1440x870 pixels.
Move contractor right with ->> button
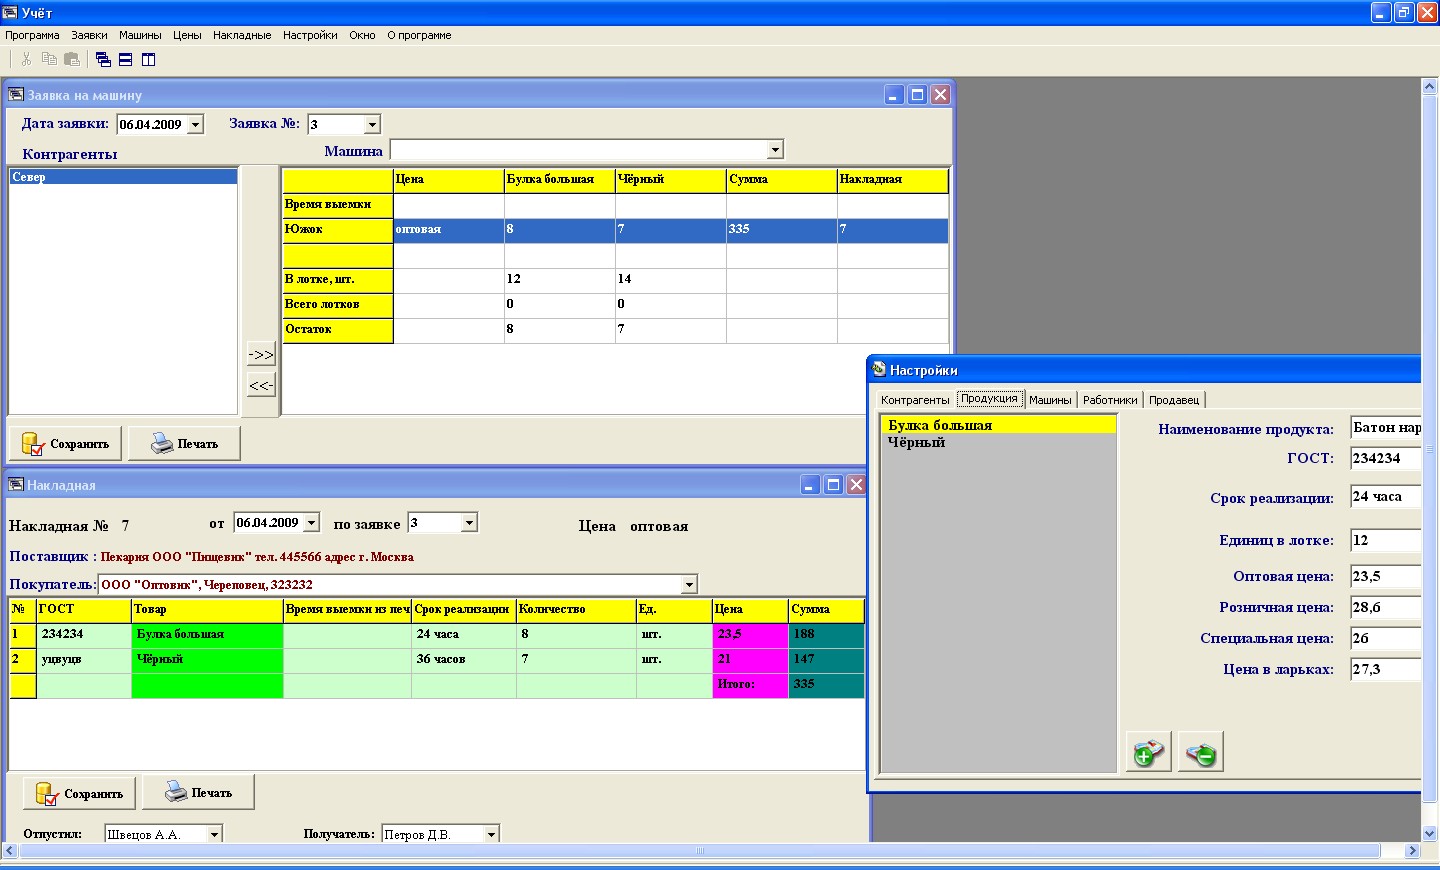[261, 355]
